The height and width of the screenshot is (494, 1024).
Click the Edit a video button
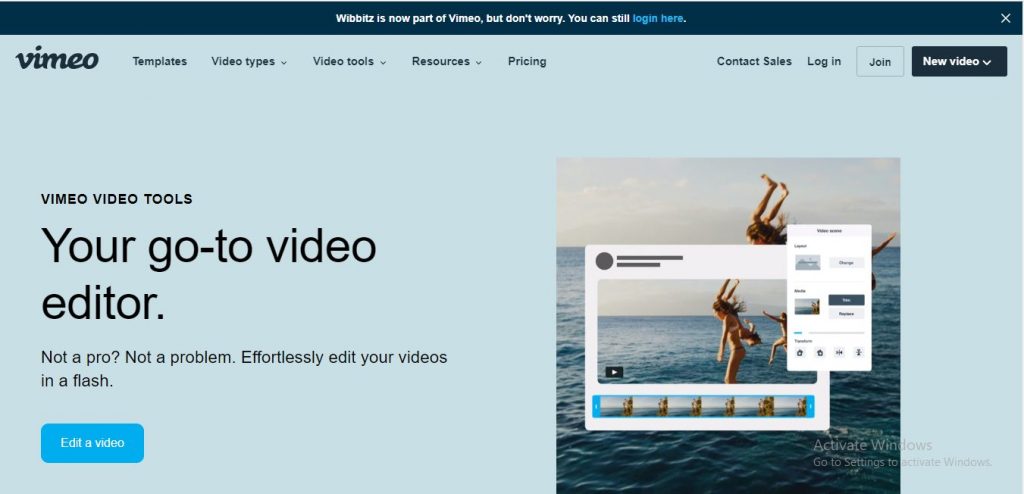(x=92, y=443)
